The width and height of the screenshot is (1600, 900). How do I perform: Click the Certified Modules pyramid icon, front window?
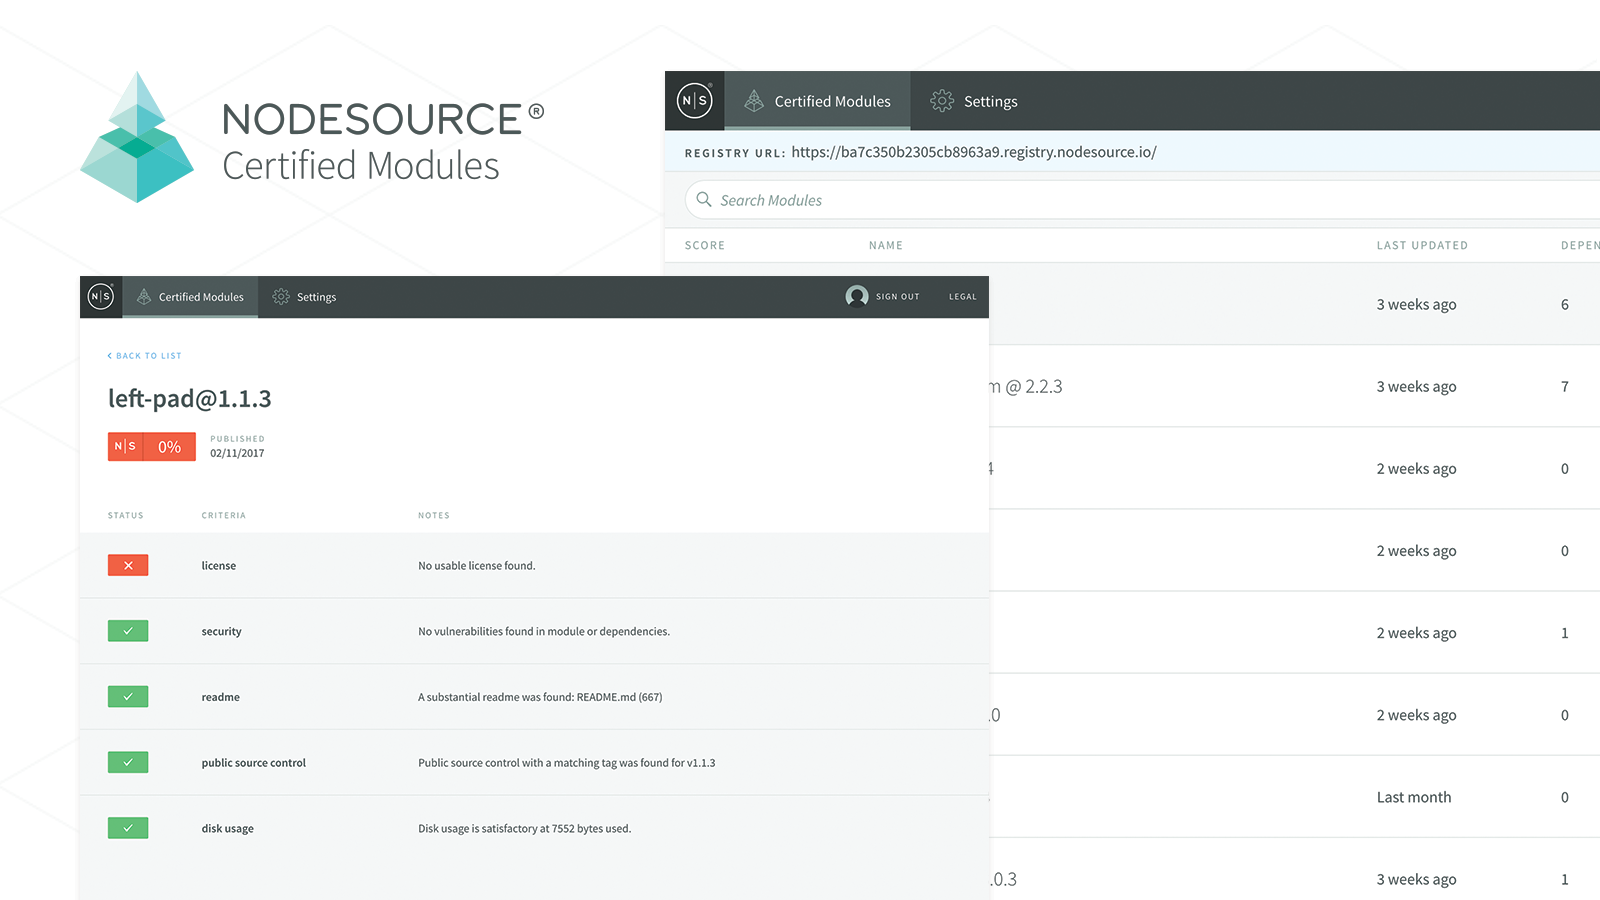tap(144, 297)
